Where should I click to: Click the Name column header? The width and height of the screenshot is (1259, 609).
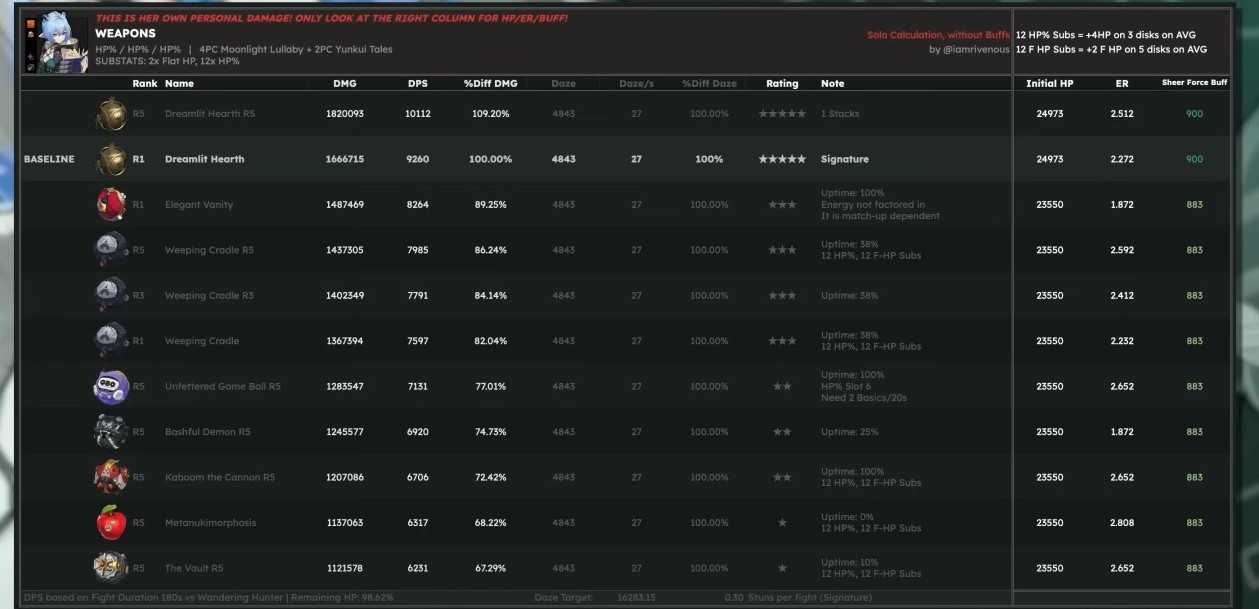[x=179, y=84]
